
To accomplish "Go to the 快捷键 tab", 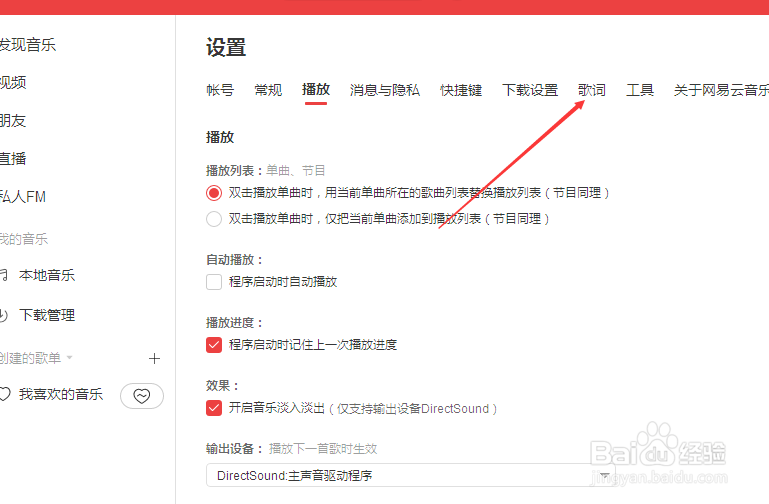I will point(461,90).
